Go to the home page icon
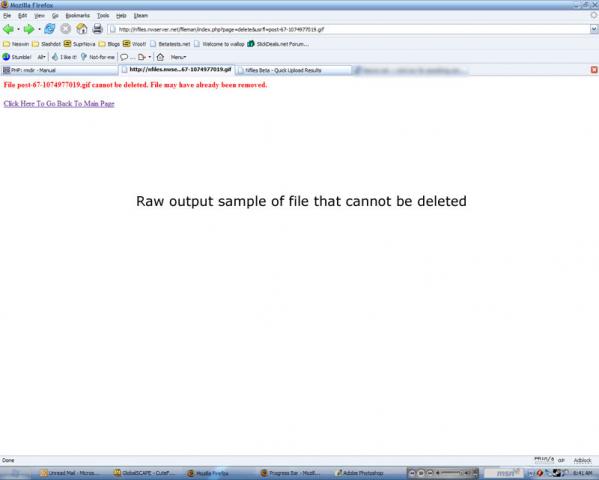Image resolution: width=599 pixels, height=480 pixels. click(x=82, y=29)
